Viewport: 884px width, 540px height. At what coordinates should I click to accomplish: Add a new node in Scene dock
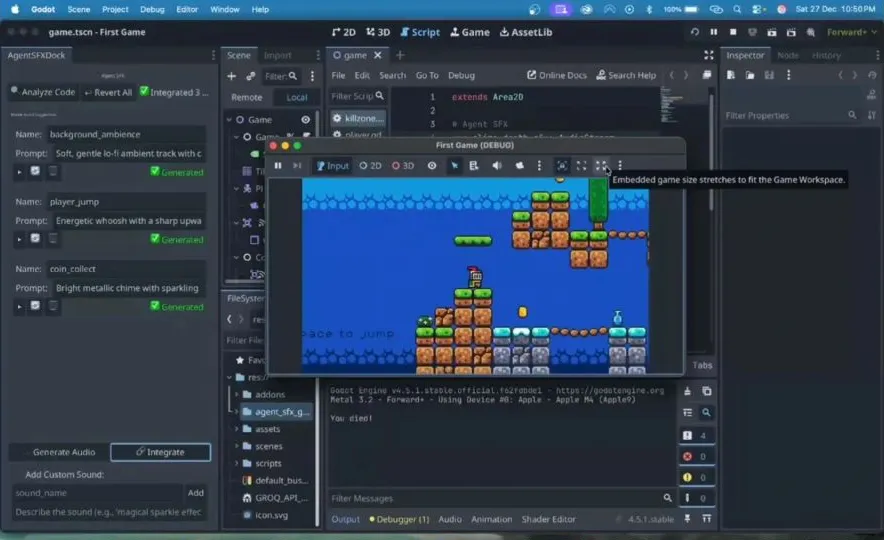point(232,76)
